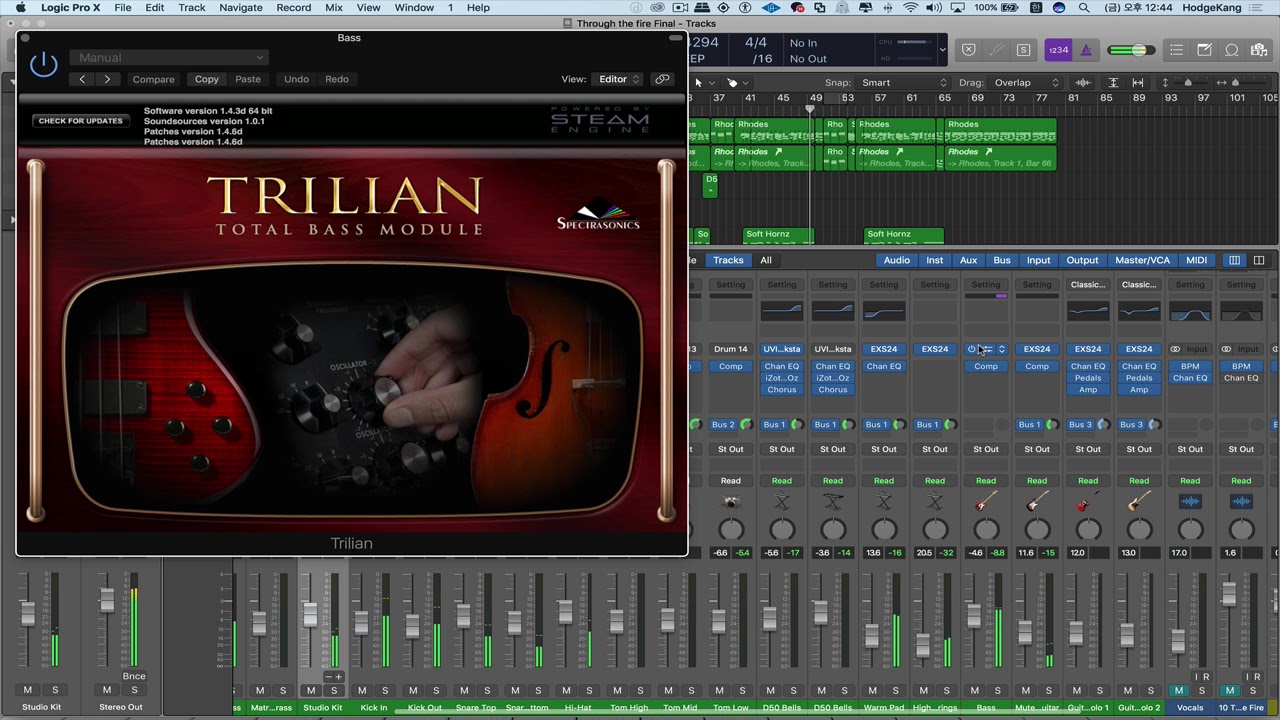Go to previous preset in Bass plugin window
1280x720 pixels.
click(82, 79)
